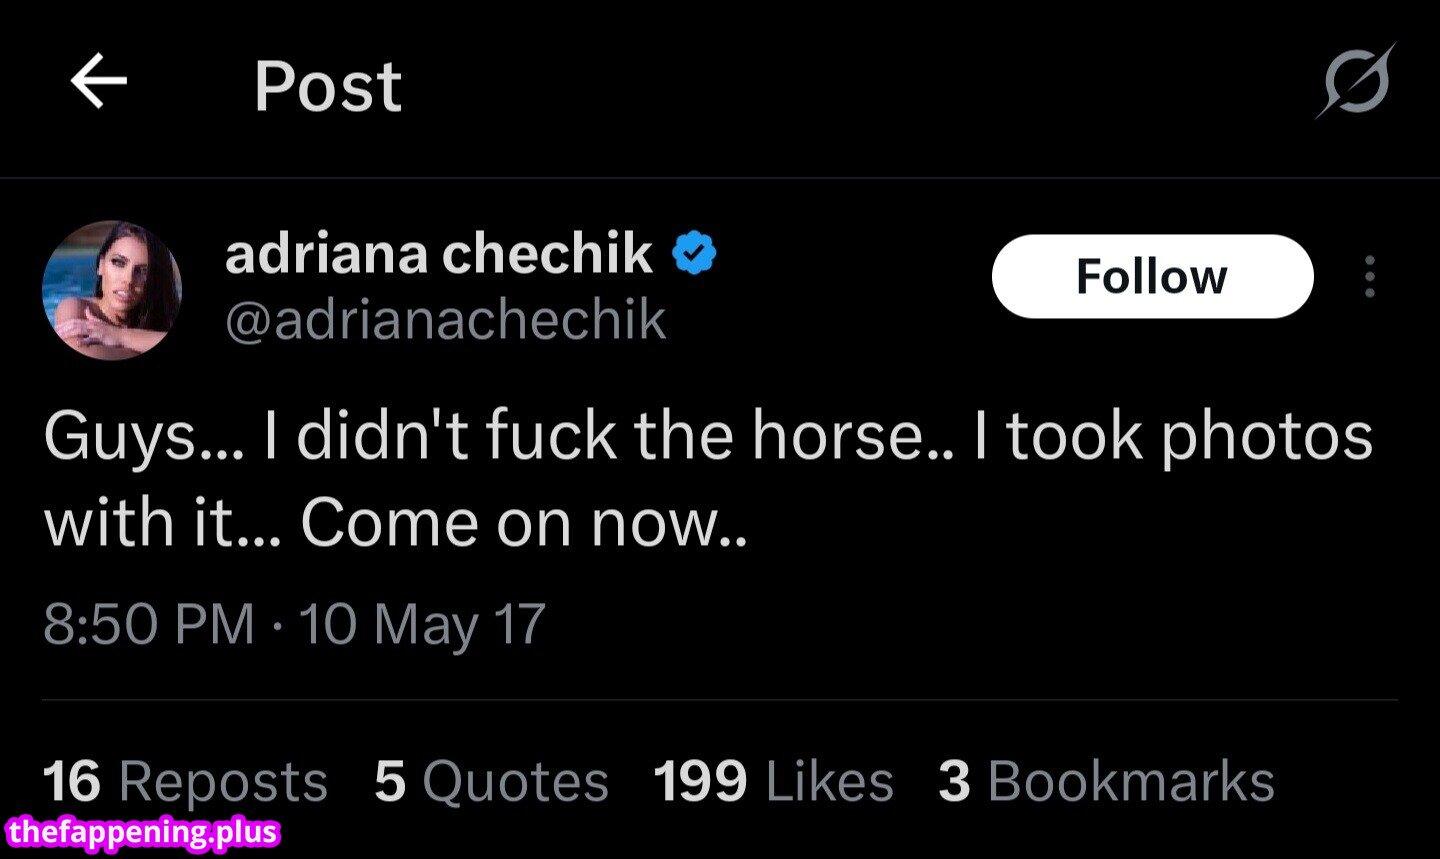This screenshot has width=1440, height=859.
Task: Click the word 'photos' in the post
Action: (x=1266, y=437)
